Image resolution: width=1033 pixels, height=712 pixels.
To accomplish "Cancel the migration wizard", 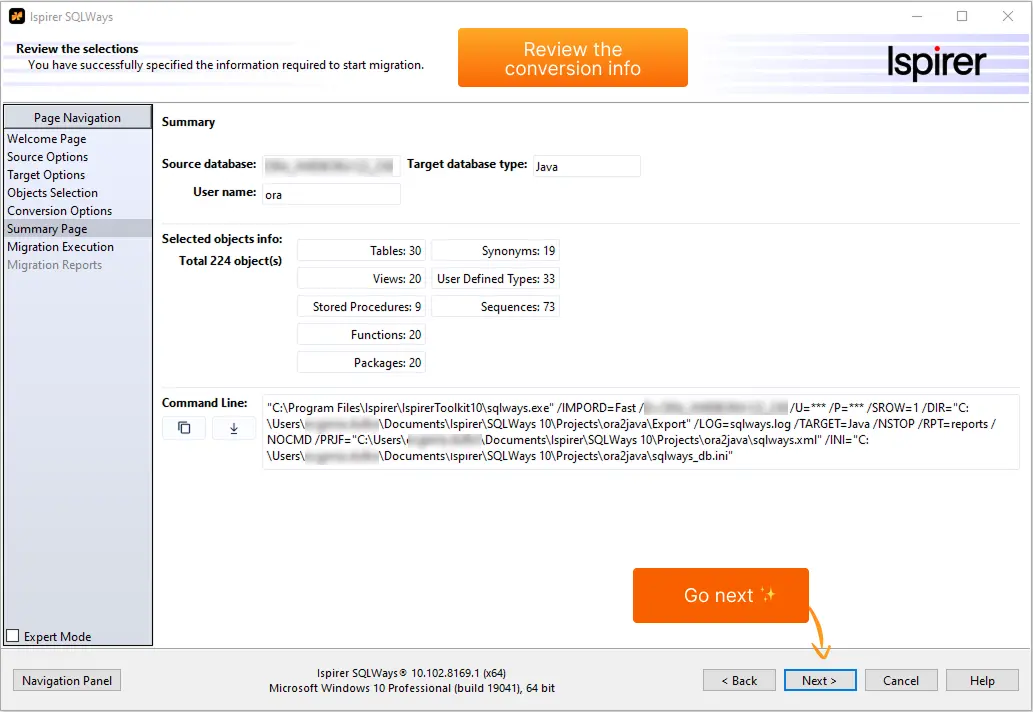I will 901,680.
